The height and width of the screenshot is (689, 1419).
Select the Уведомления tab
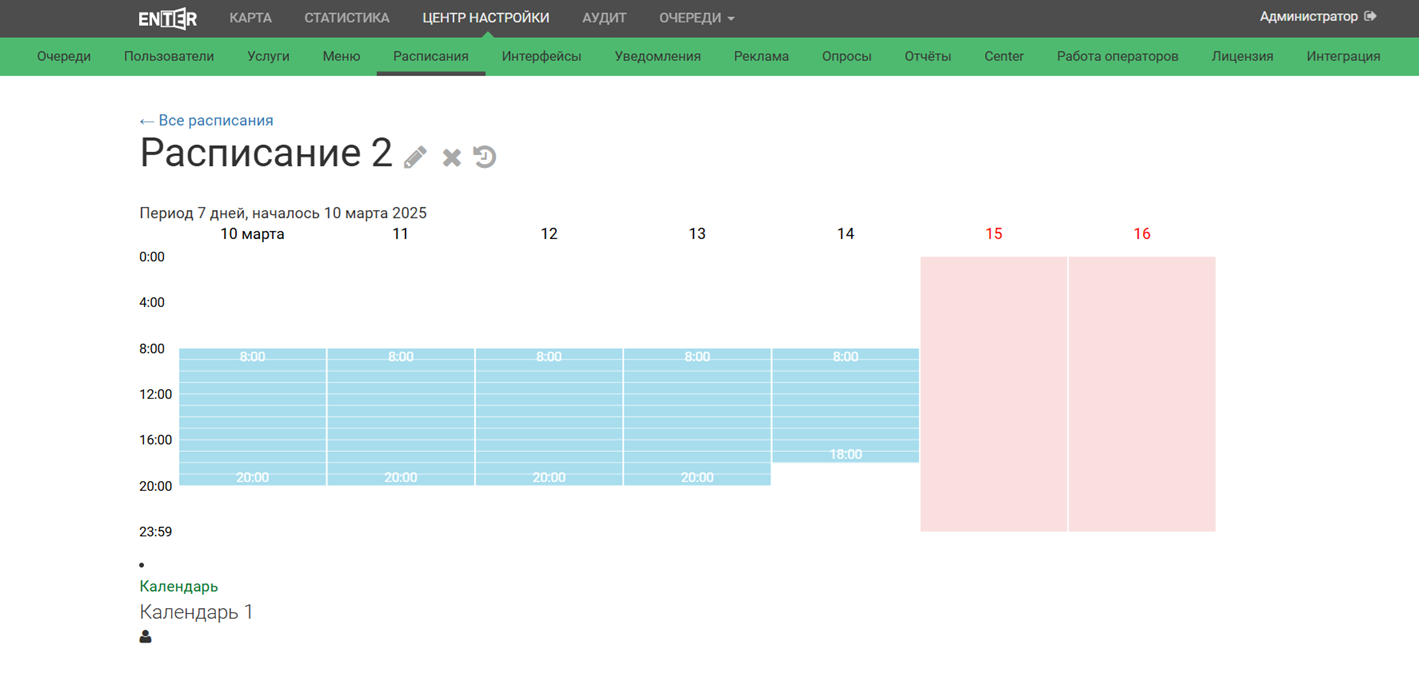657,57
